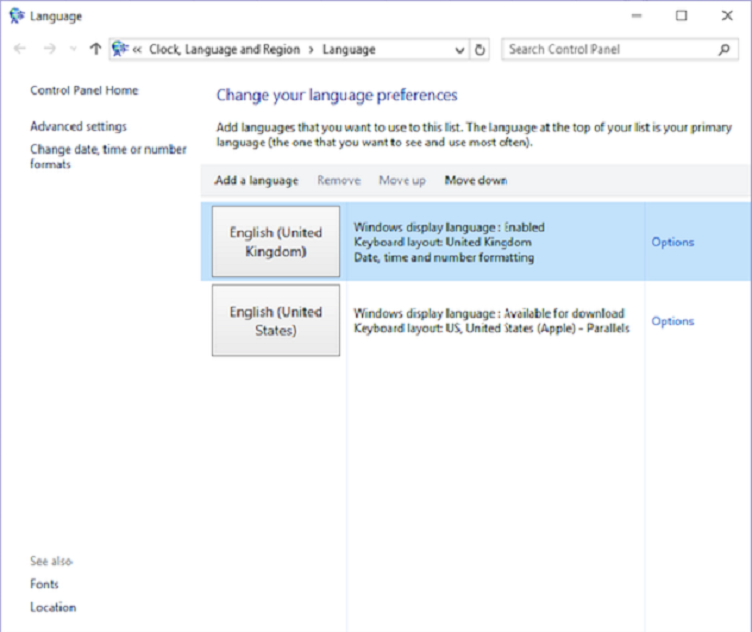Click the Language breadcrumb segment
Screen dimensions: 752x632
(349, 49)
